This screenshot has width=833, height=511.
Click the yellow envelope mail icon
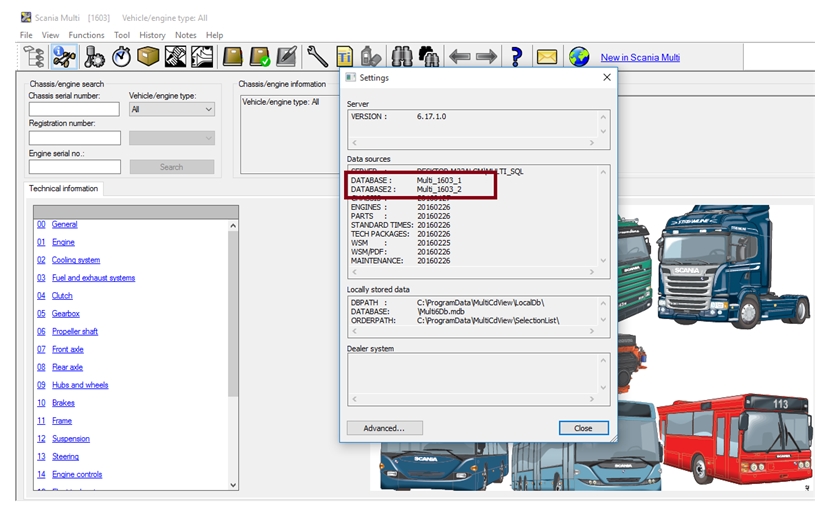pyautogui.click(x=547, y=57)
